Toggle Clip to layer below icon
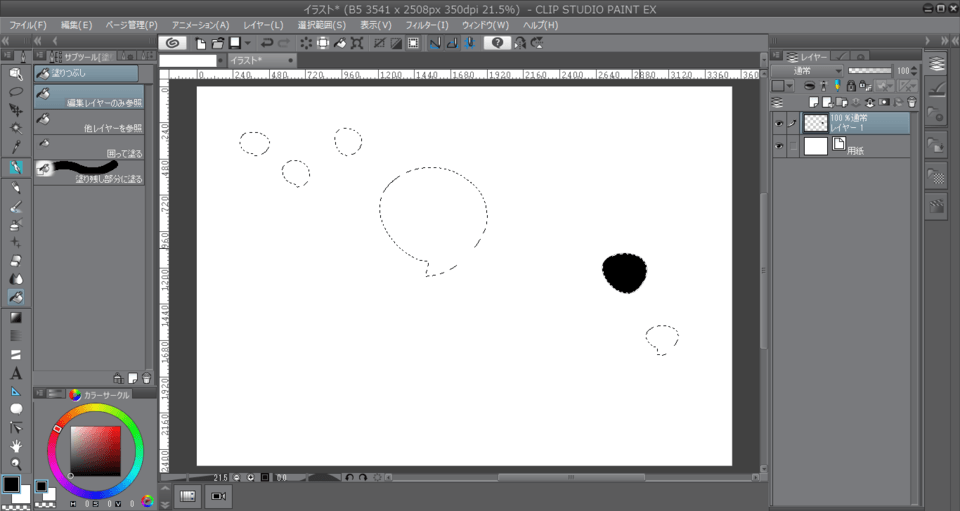This screenshot has width=960, height=511. [x=809, y=86]
